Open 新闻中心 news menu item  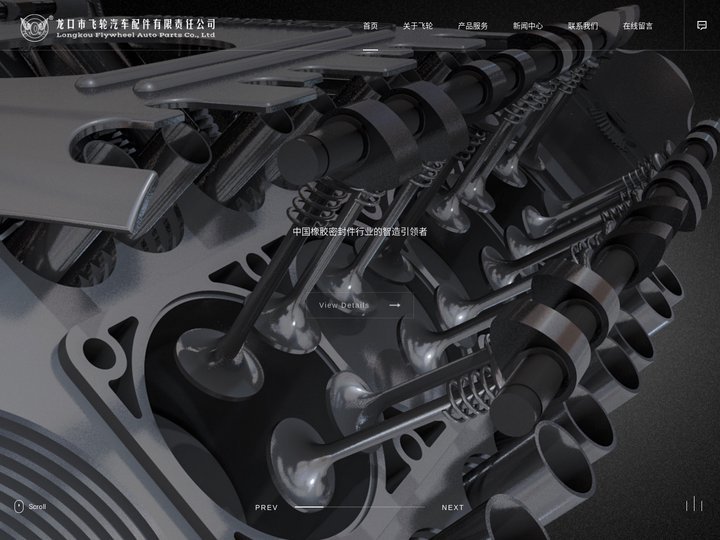(x=528, y=26)
